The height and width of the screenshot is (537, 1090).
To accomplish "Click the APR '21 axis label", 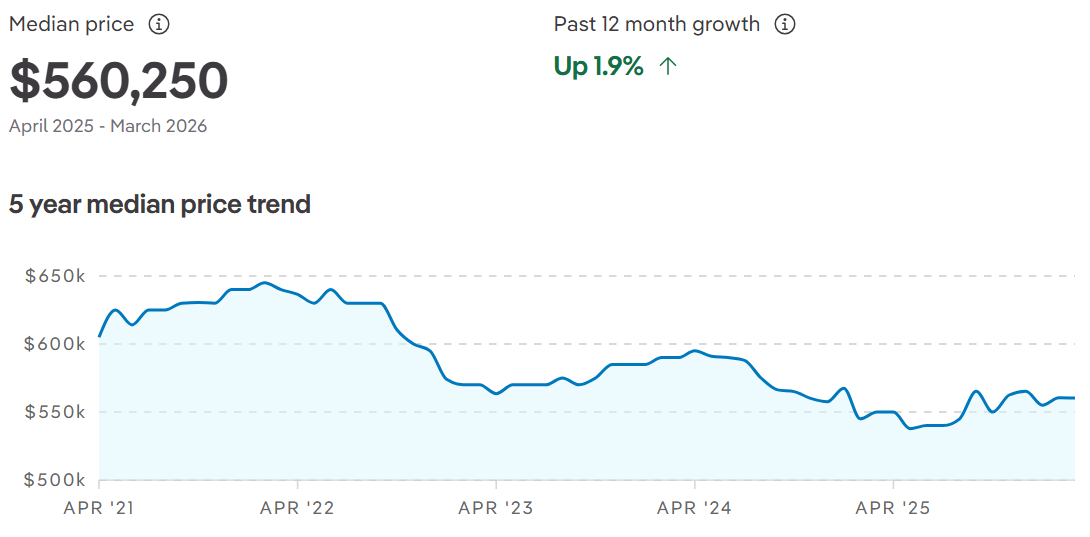I will click(x=100, y=508).
